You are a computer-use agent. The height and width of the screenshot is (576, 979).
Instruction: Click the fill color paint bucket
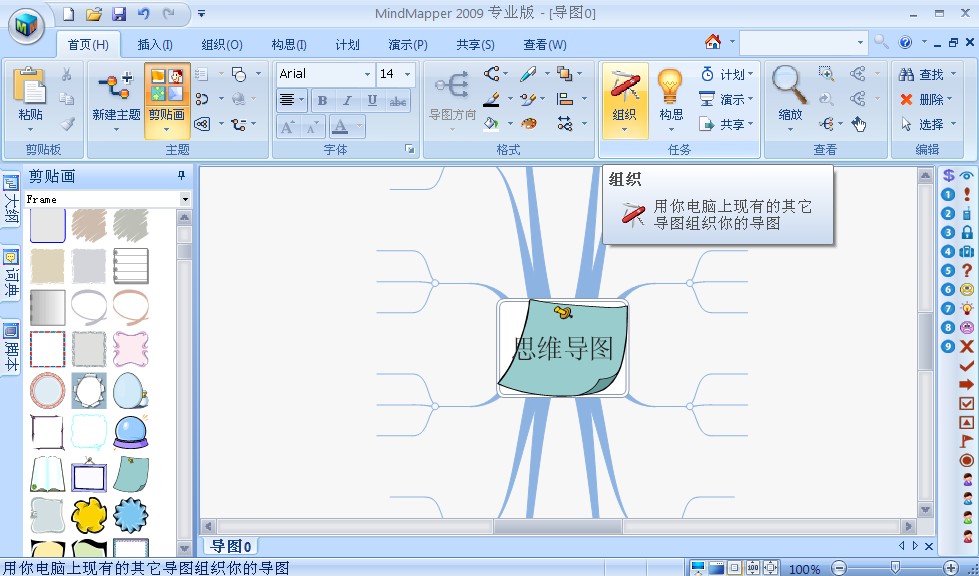(491, 124)
